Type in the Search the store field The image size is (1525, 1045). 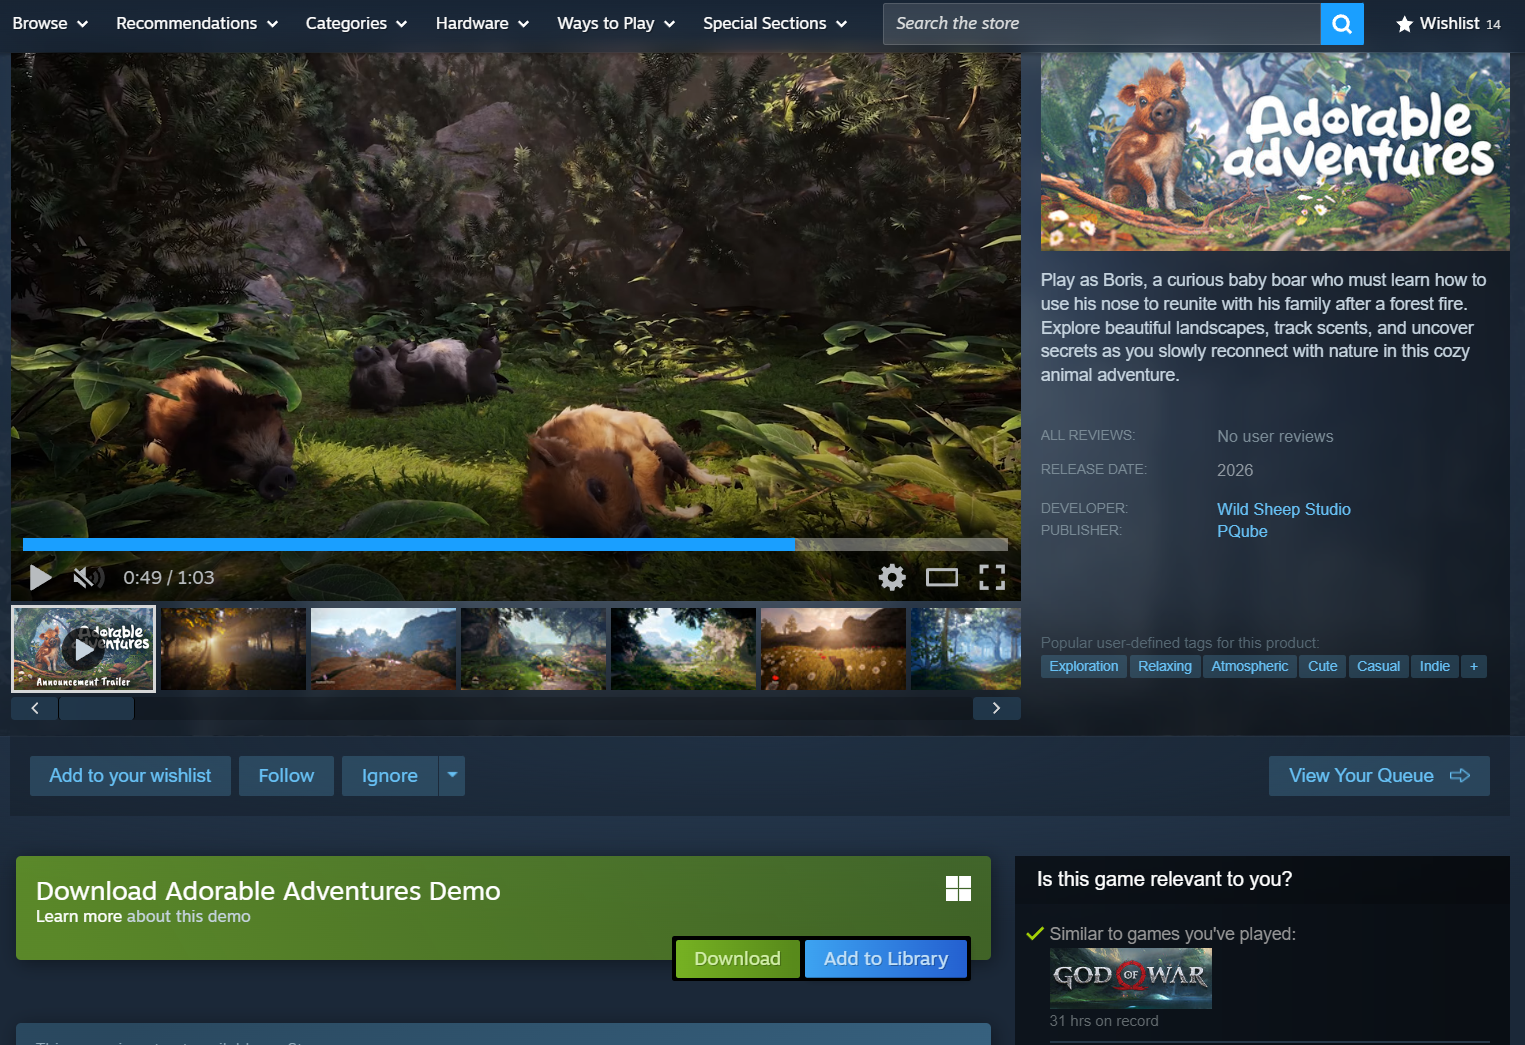(1100, 24)
